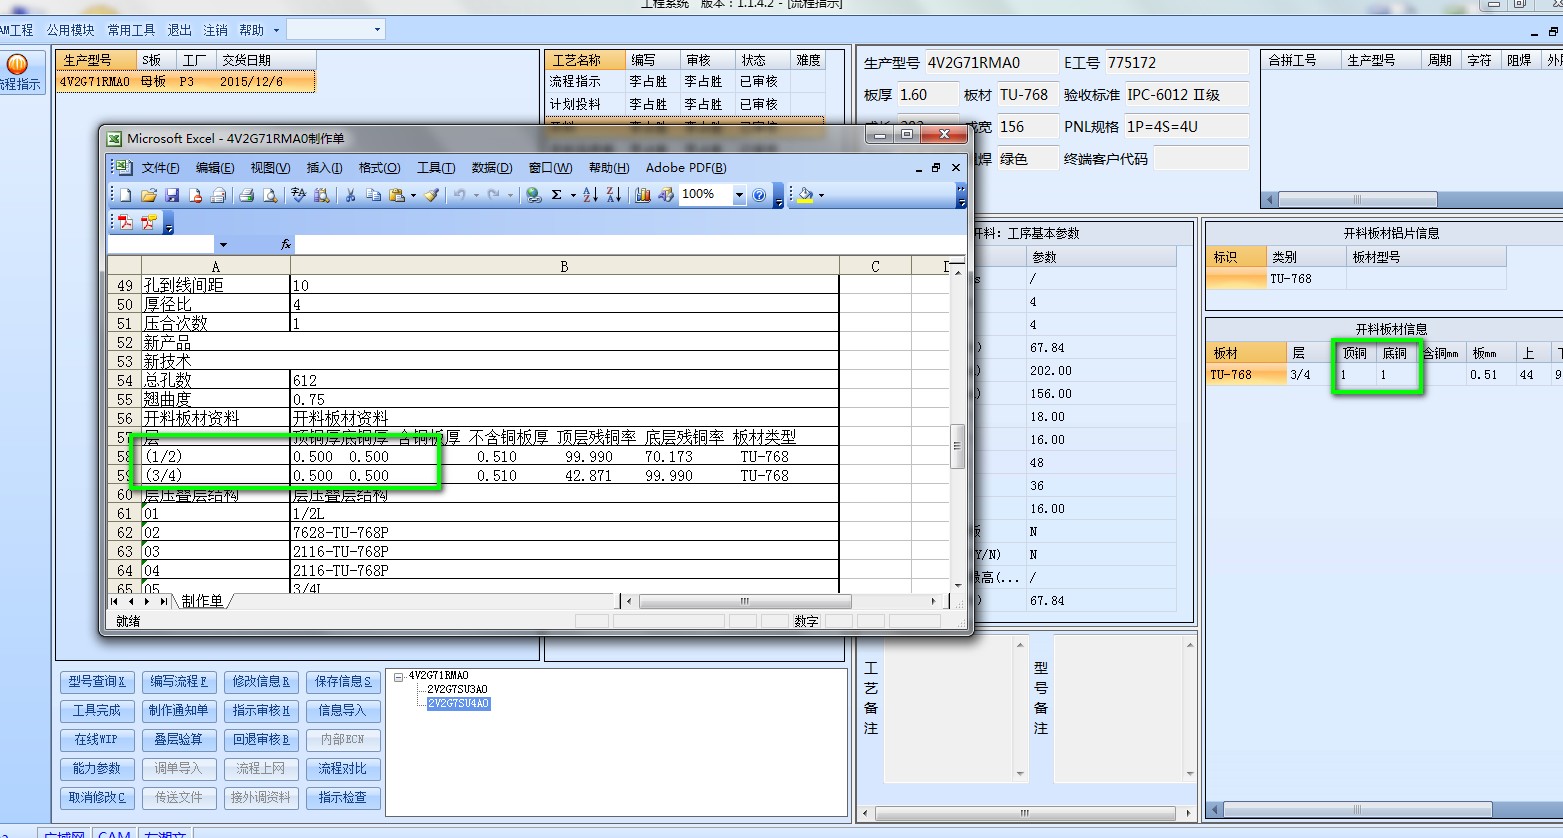Screen dimensions: 1563x838
Task: Click the Paste clipboard icon
Action: (396, 195)
